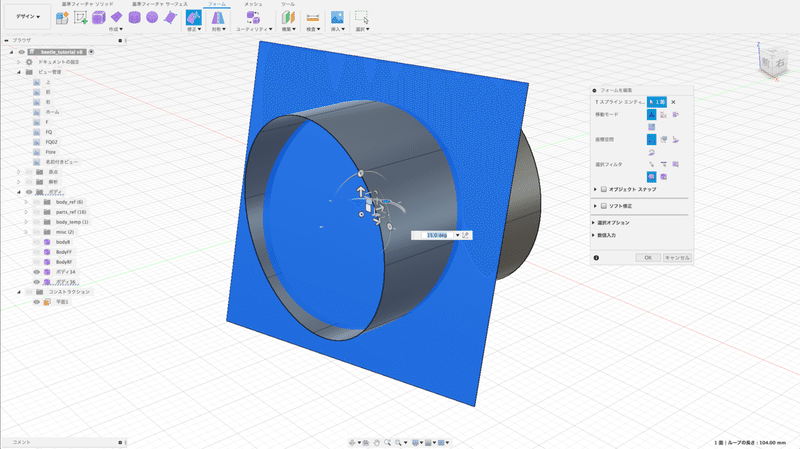The width and height of the screenshot is (800, 449).
Task: Switch to ツール tab
Action: [x=288, y=4]
